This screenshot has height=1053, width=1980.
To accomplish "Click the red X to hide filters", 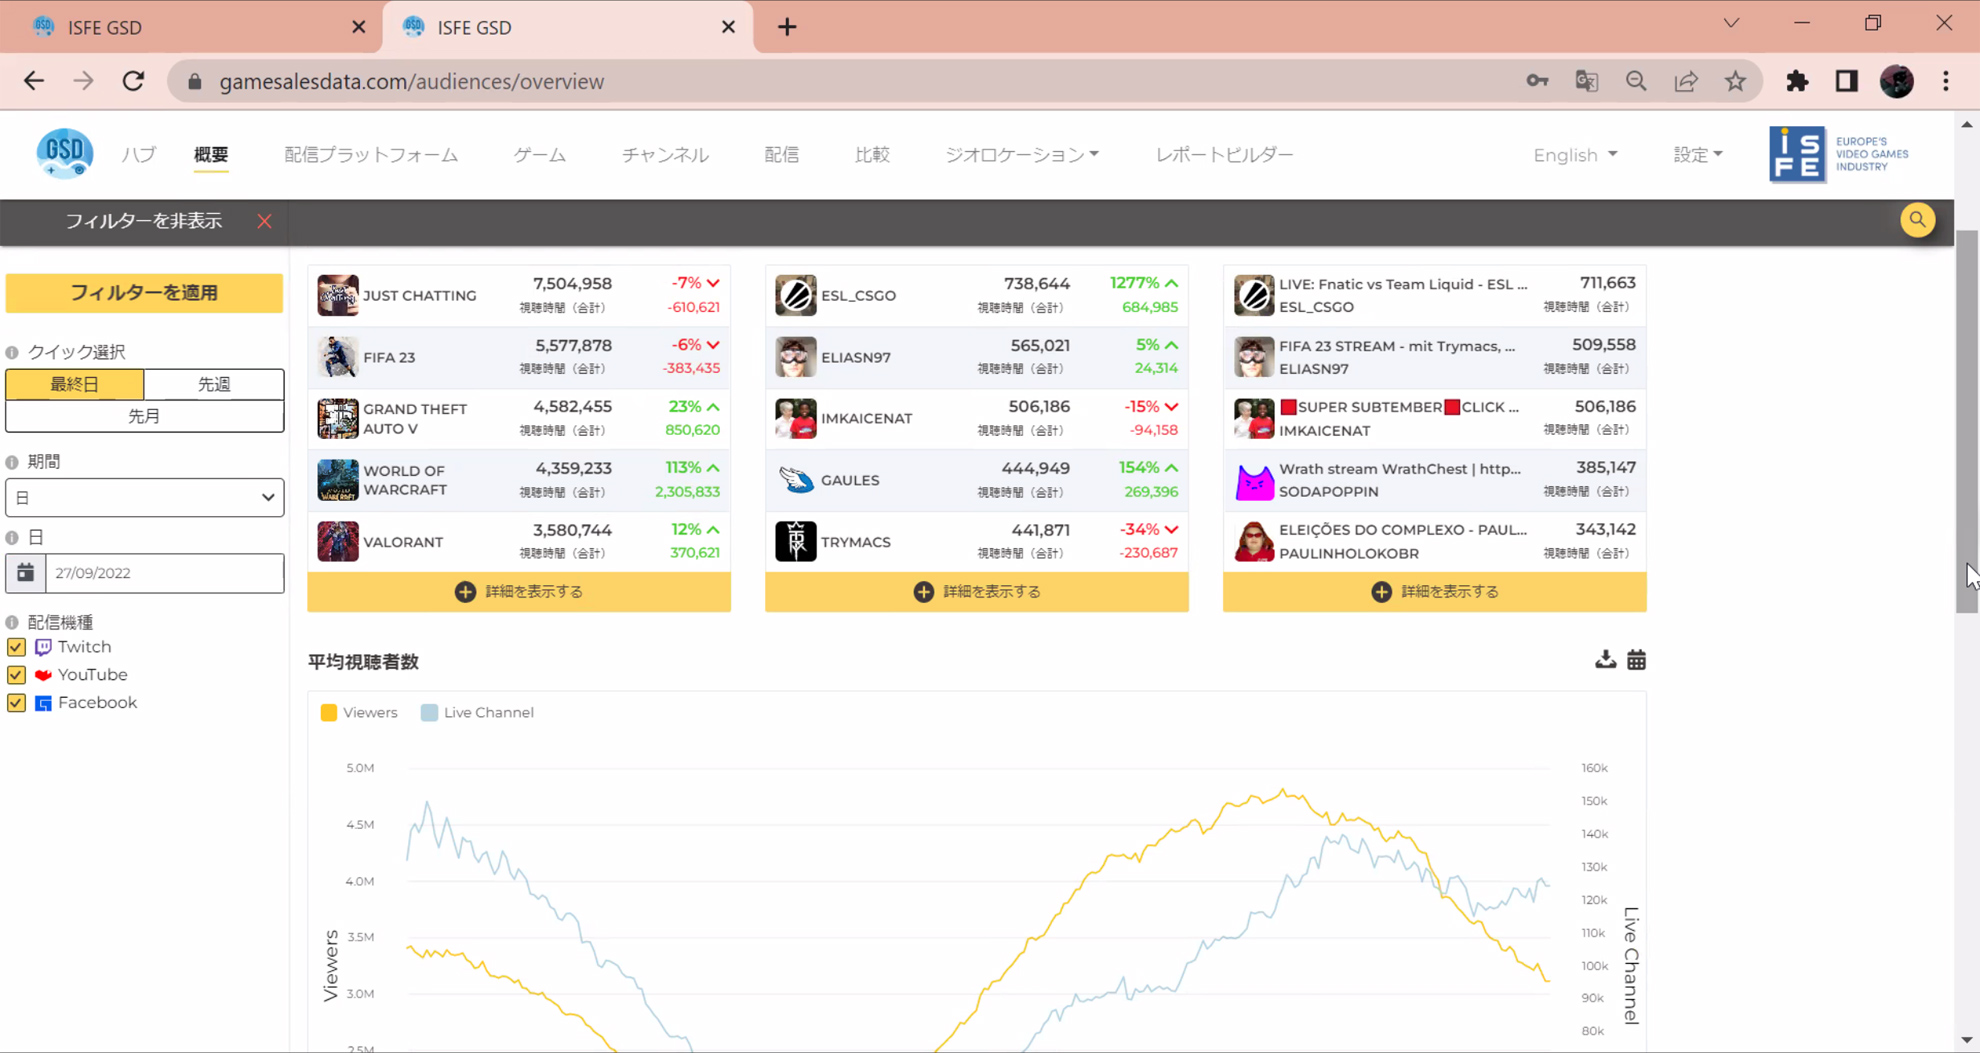I will [x=264, y=221].
